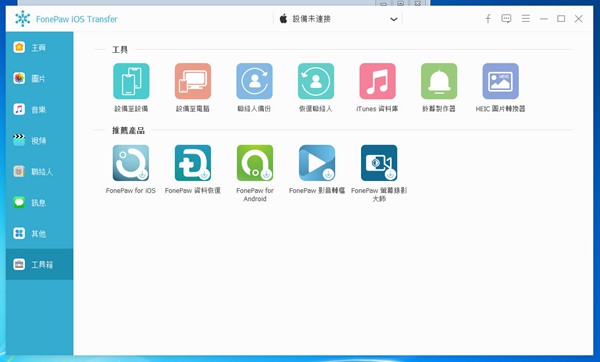Open the hamburger menu in title bar
The image size is (600, 362).
526,19
